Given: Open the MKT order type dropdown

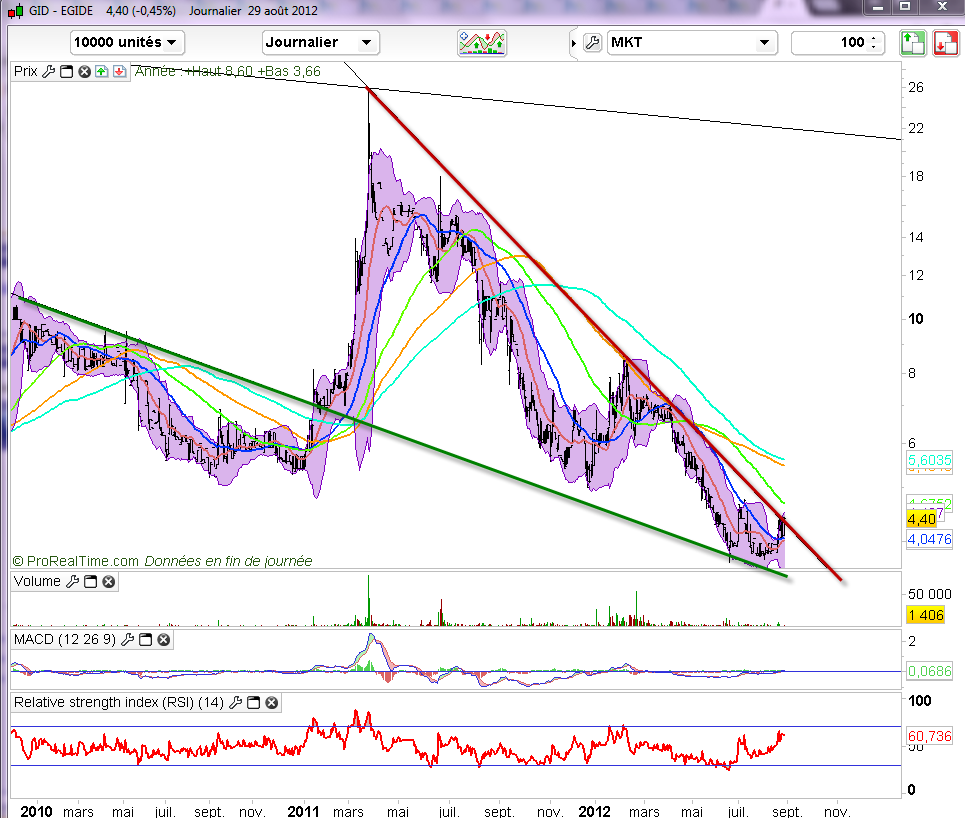Looking at the screenshot, I should (692, 42).
